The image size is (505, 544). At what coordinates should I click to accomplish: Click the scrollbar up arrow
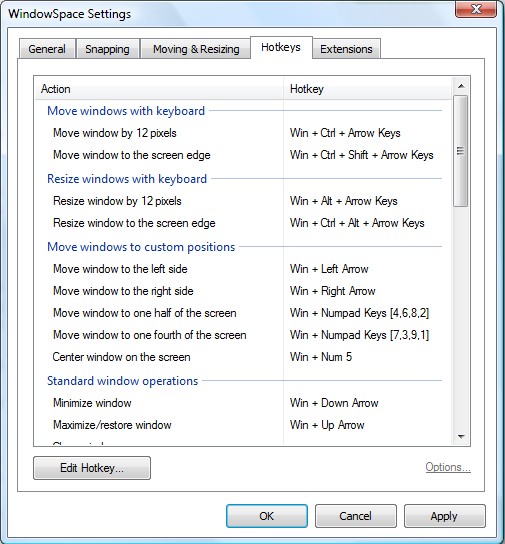click(461, 86)
